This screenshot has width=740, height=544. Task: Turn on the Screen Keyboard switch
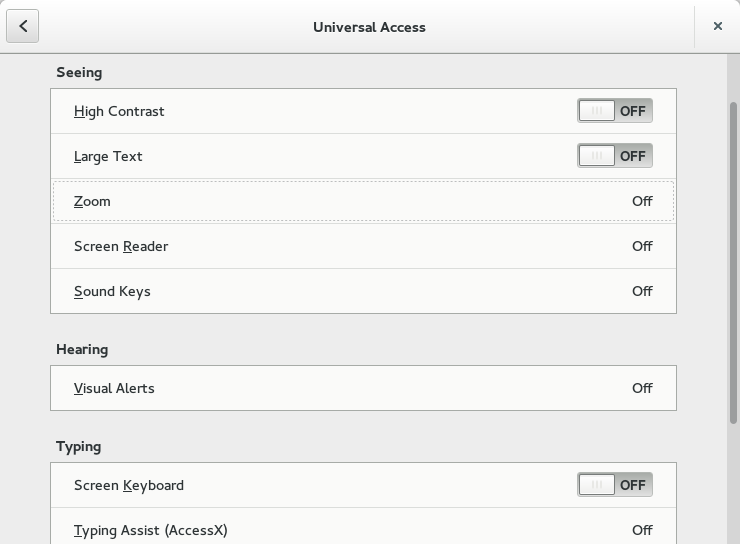coord(614,485)
